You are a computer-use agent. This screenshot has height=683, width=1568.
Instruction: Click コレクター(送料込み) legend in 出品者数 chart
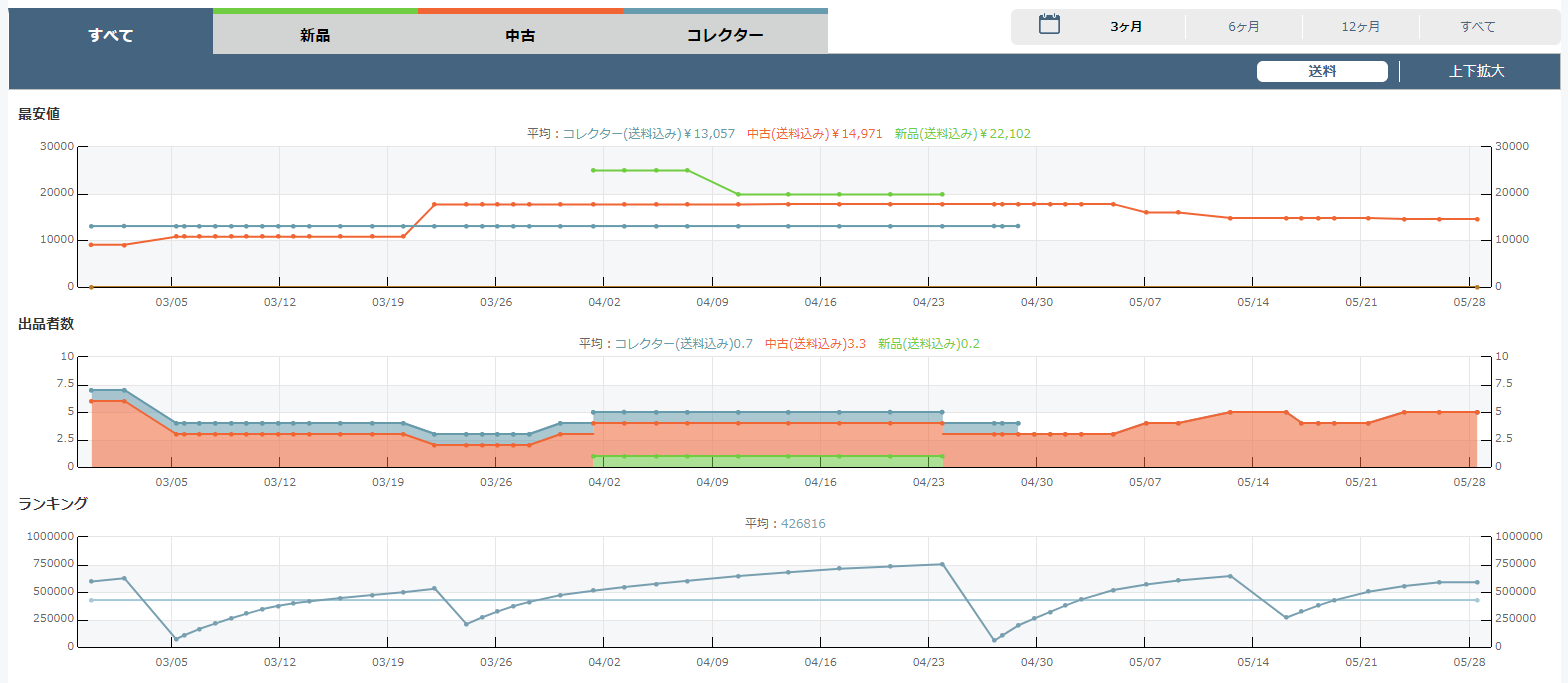click(683, 343)
